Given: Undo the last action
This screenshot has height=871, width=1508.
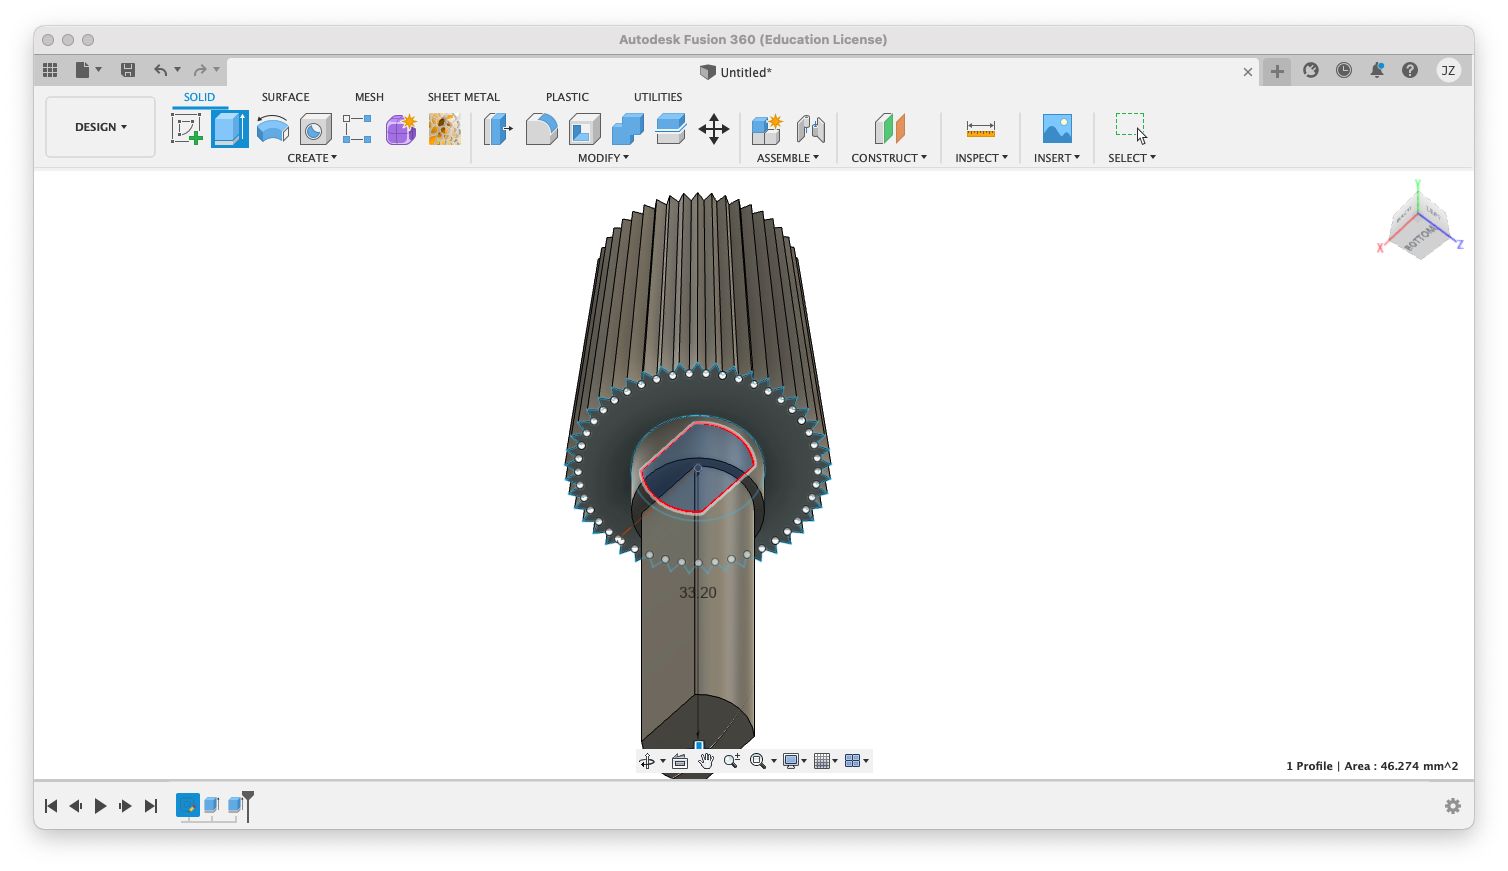Looking at the screenshot, I should pos(160,70).
